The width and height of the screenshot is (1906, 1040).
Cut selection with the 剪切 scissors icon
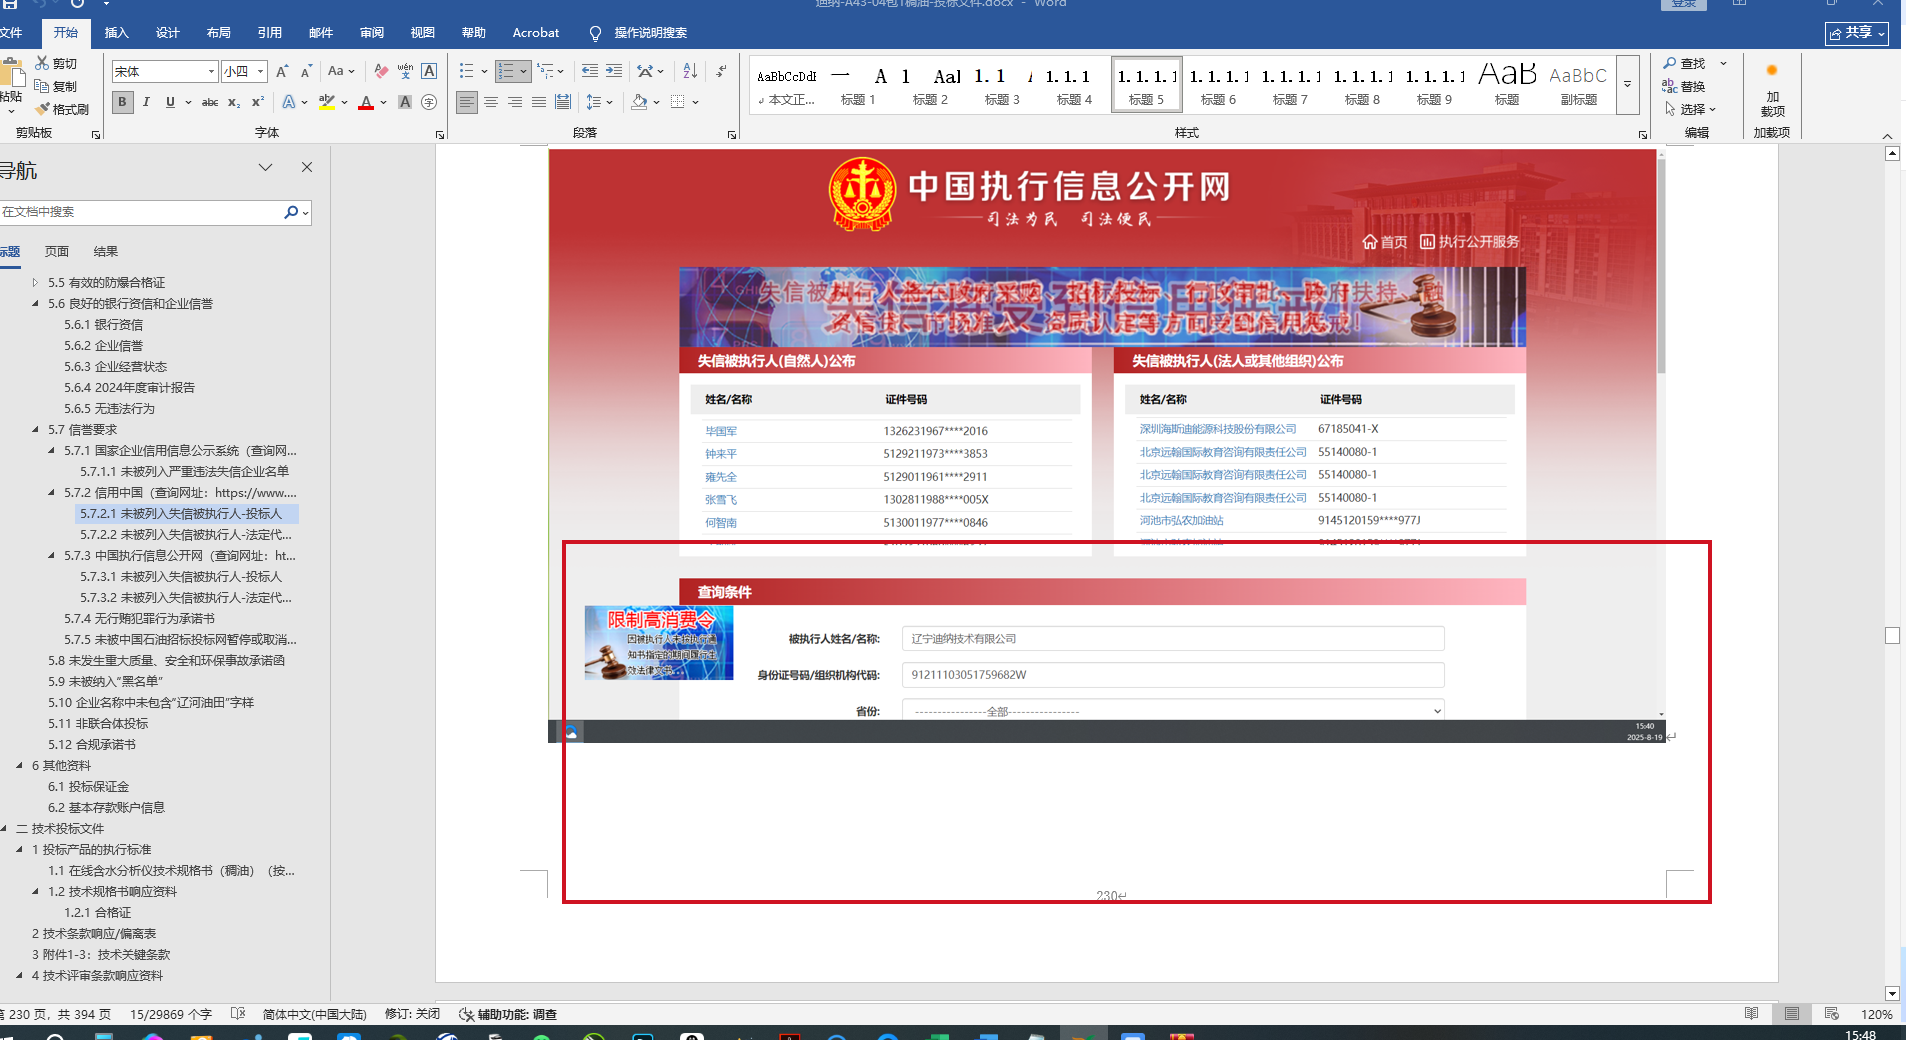tap(56, 63)
